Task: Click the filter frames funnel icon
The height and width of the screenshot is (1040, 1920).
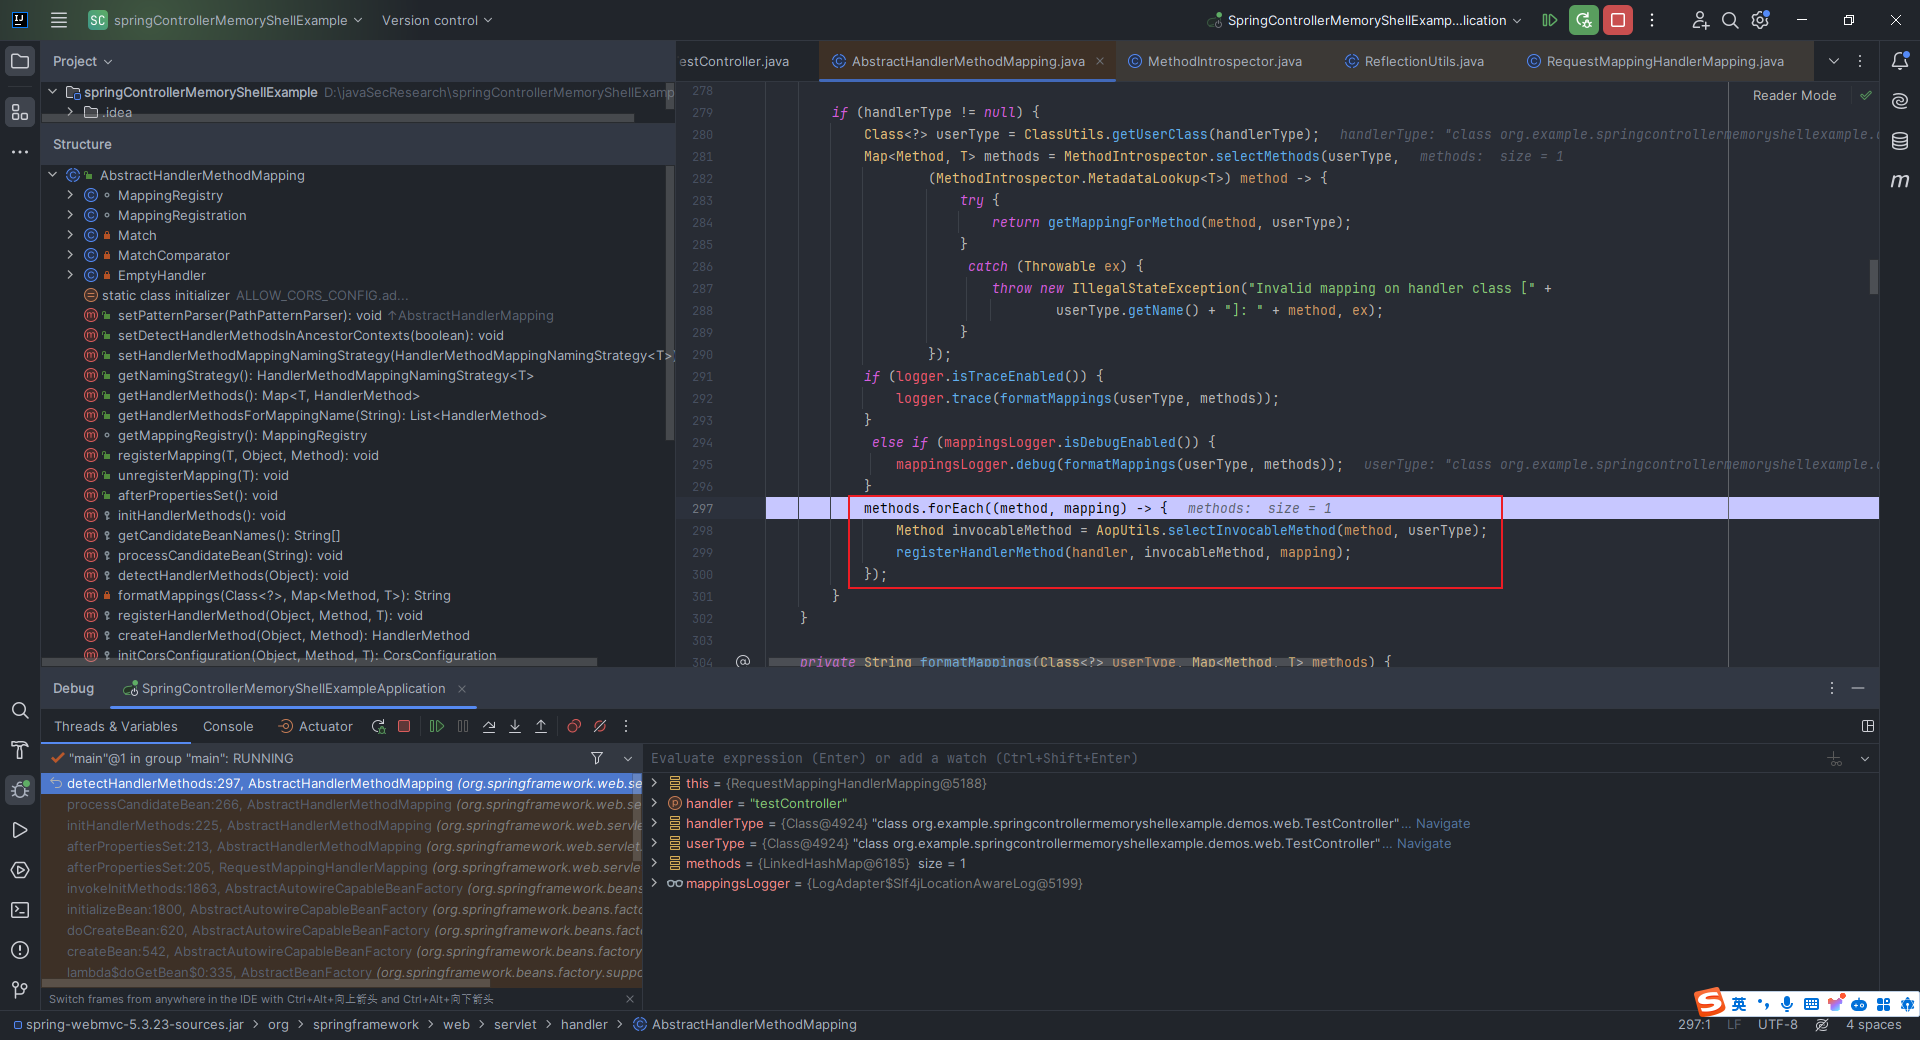Action: click(x=597, y=759)
